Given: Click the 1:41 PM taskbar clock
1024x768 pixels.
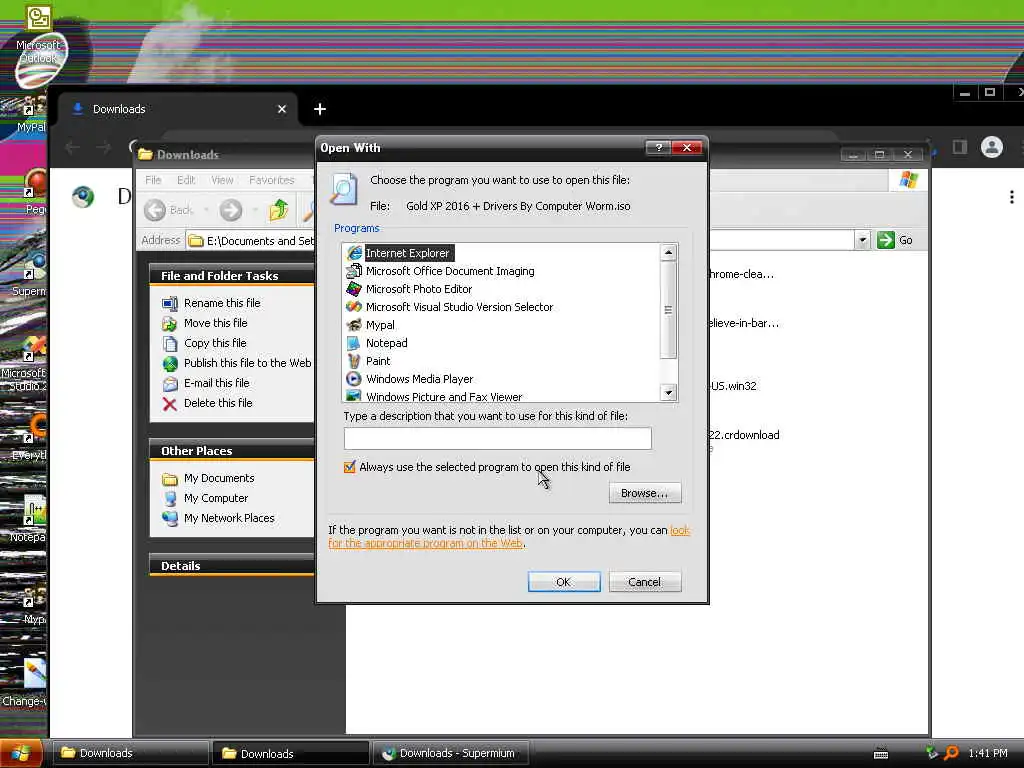Looking at the screenshot, I should point(987,753).
